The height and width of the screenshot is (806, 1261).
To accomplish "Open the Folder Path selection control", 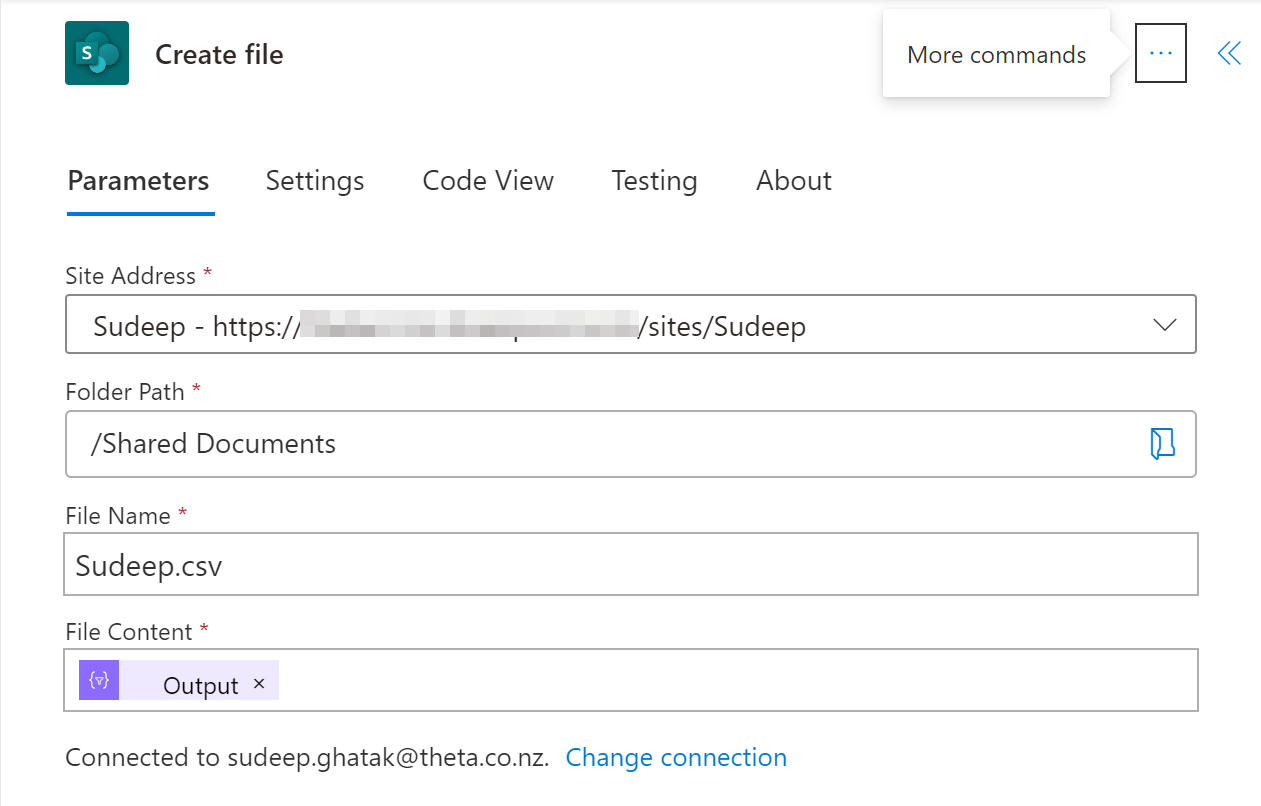I will tap(1163, 444).
